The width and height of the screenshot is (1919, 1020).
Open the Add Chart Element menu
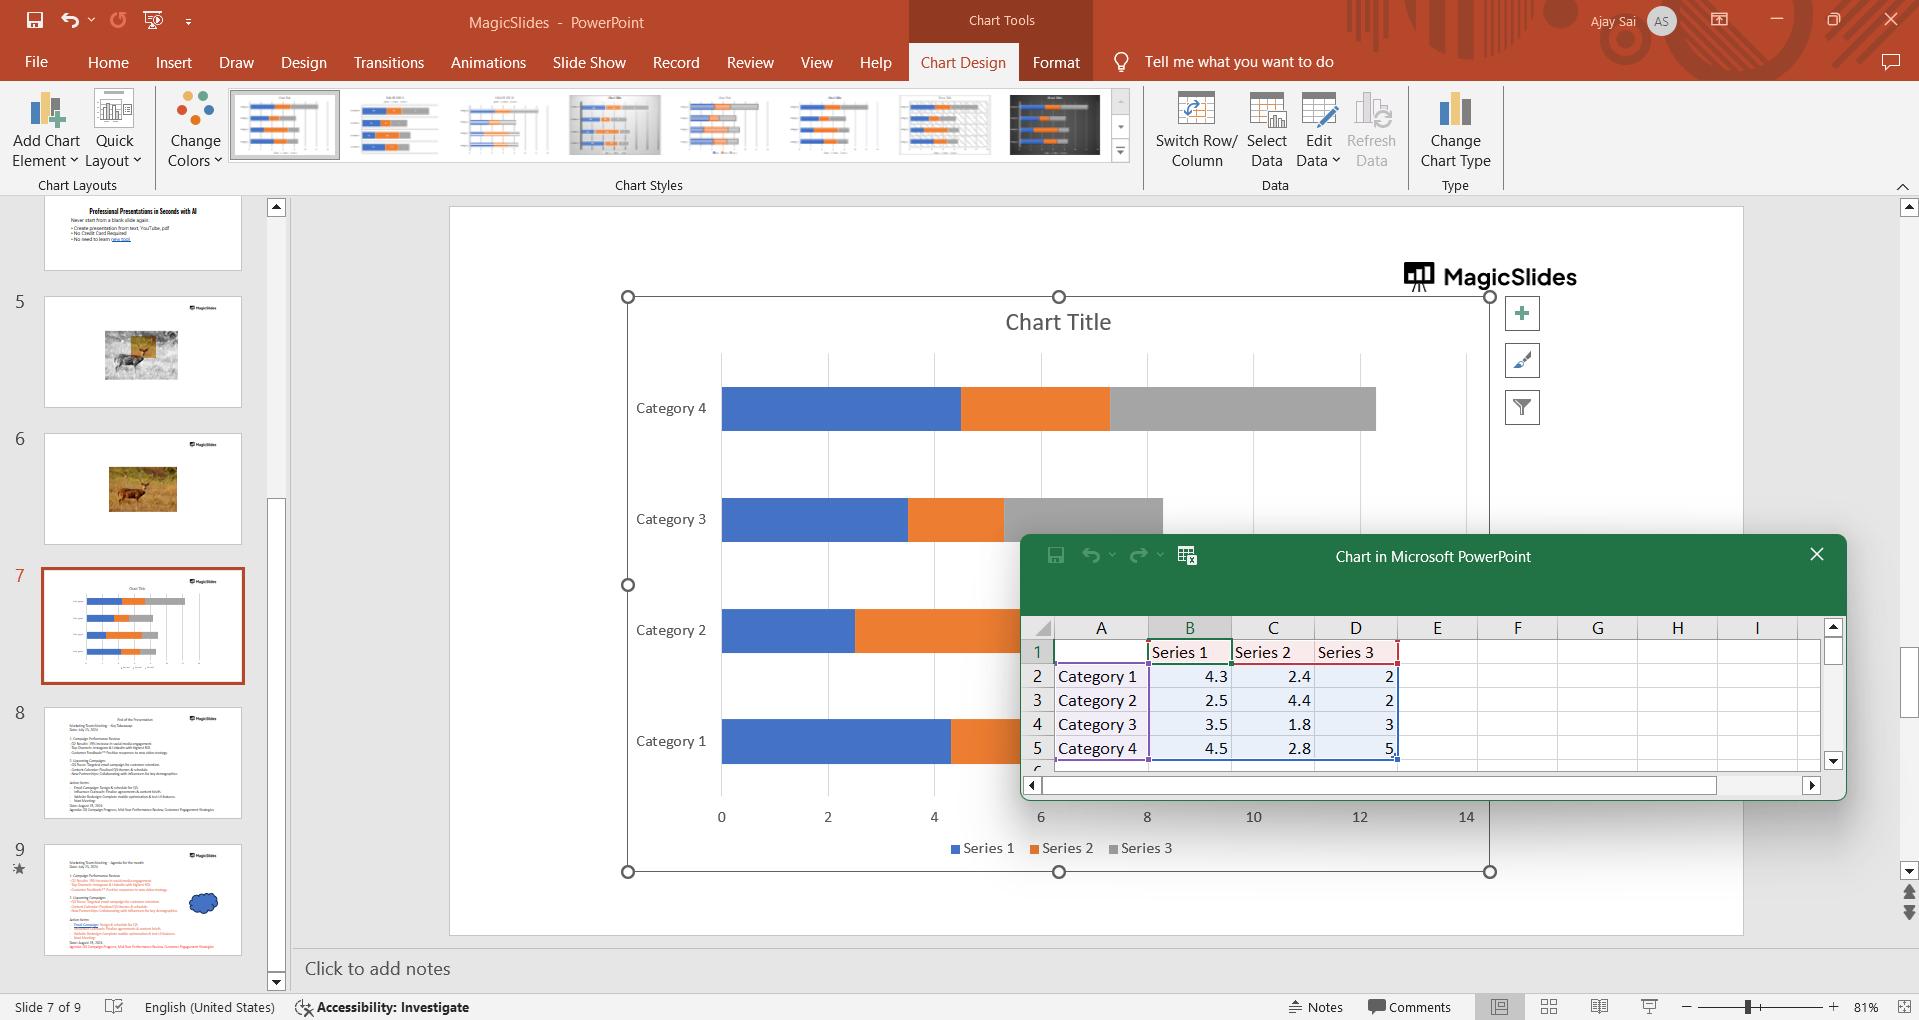click(46, 130)
